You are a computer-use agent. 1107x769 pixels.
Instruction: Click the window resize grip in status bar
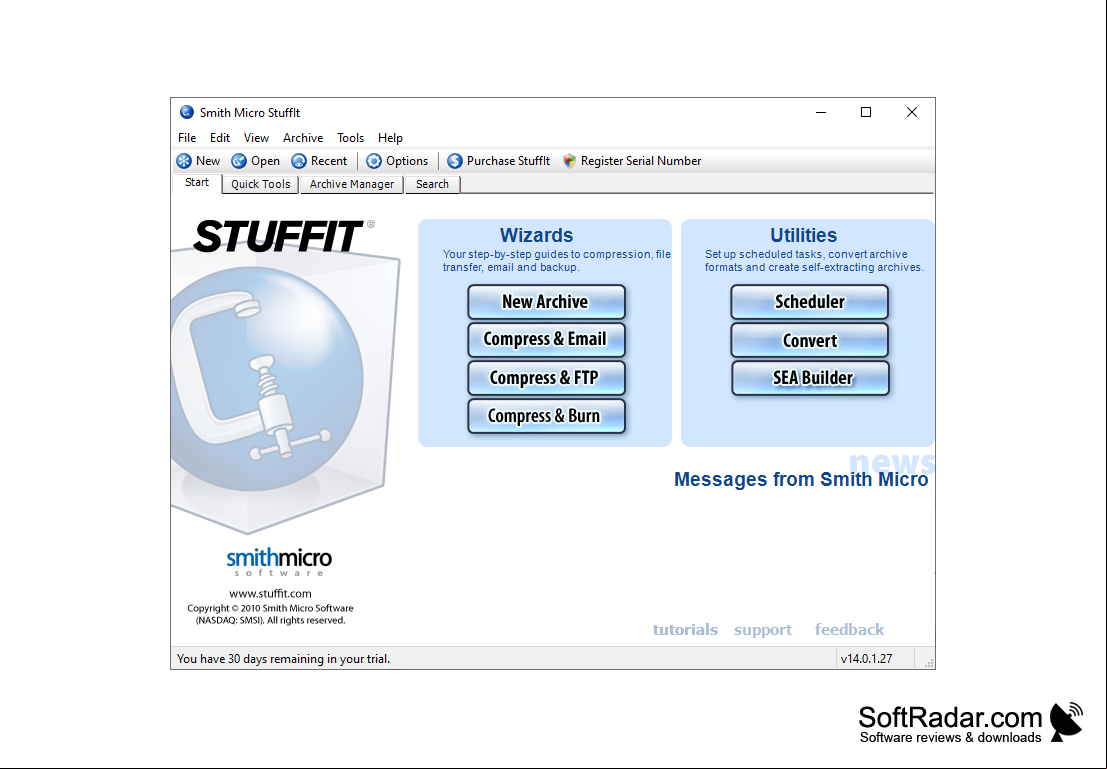[929, 662]
